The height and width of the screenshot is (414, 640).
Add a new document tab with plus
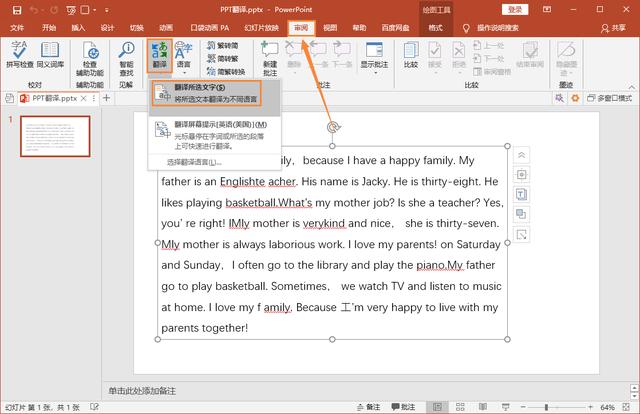(x=107, y=98)
